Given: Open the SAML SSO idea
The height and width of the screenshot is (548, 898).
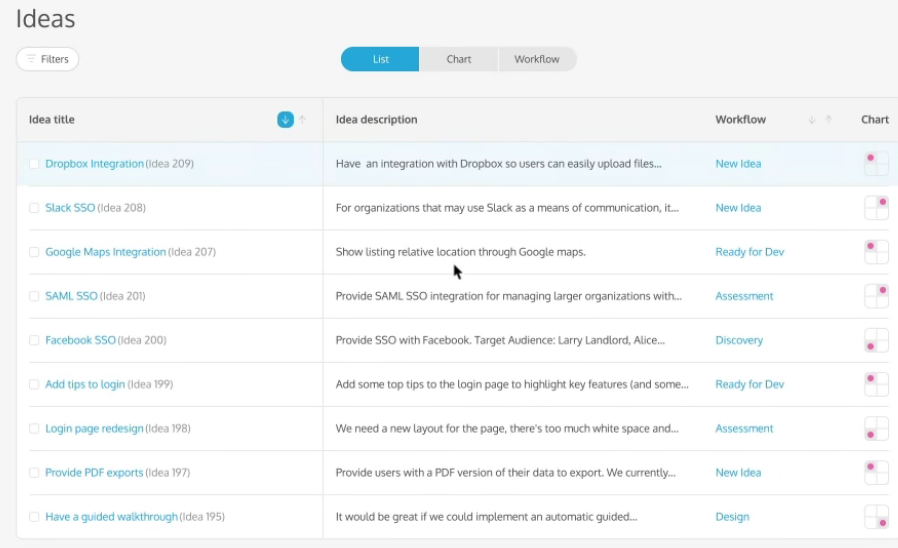Looking at the screenshot, I should point(71,296).
